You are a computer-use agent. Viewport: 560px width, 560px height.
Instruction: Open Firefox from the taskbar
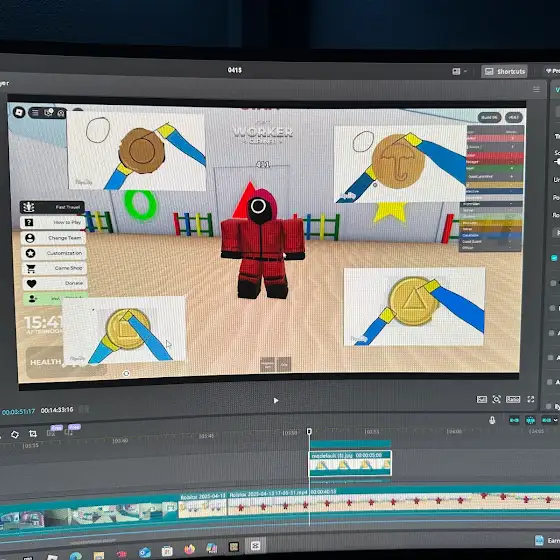coord(189,549)
